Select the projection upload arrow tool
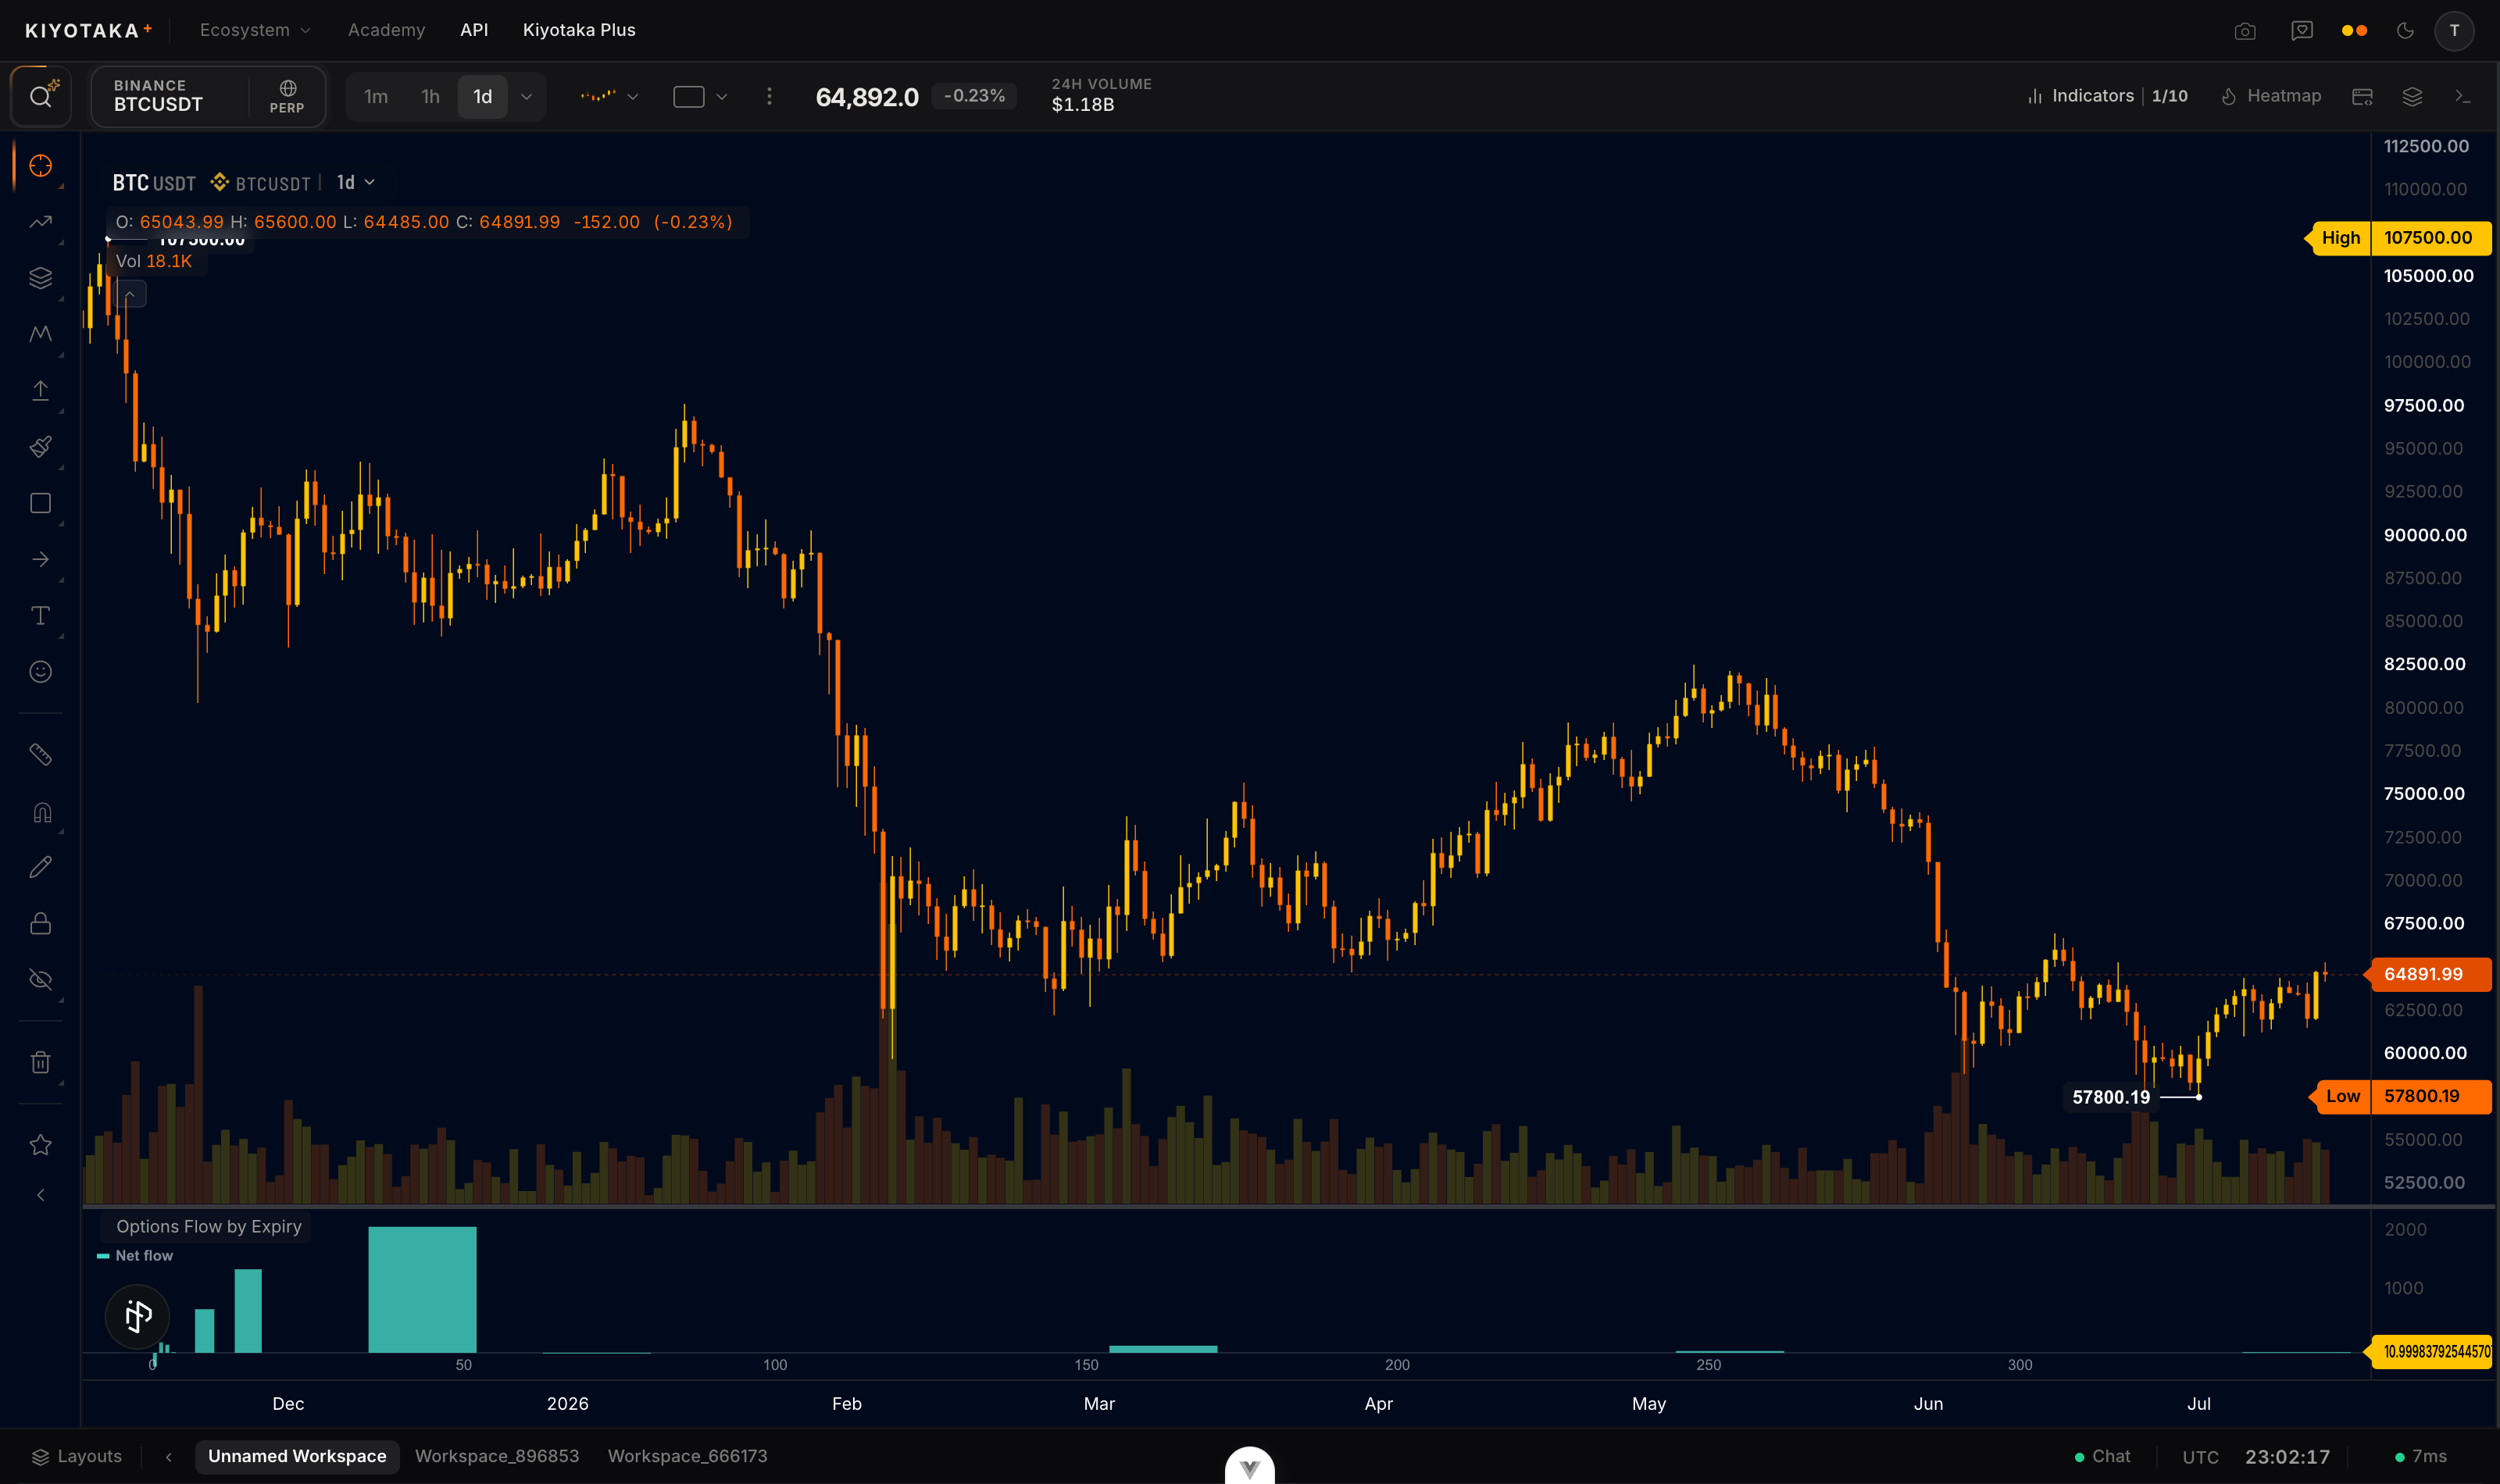2500x1484 pixels. (40, 390)
